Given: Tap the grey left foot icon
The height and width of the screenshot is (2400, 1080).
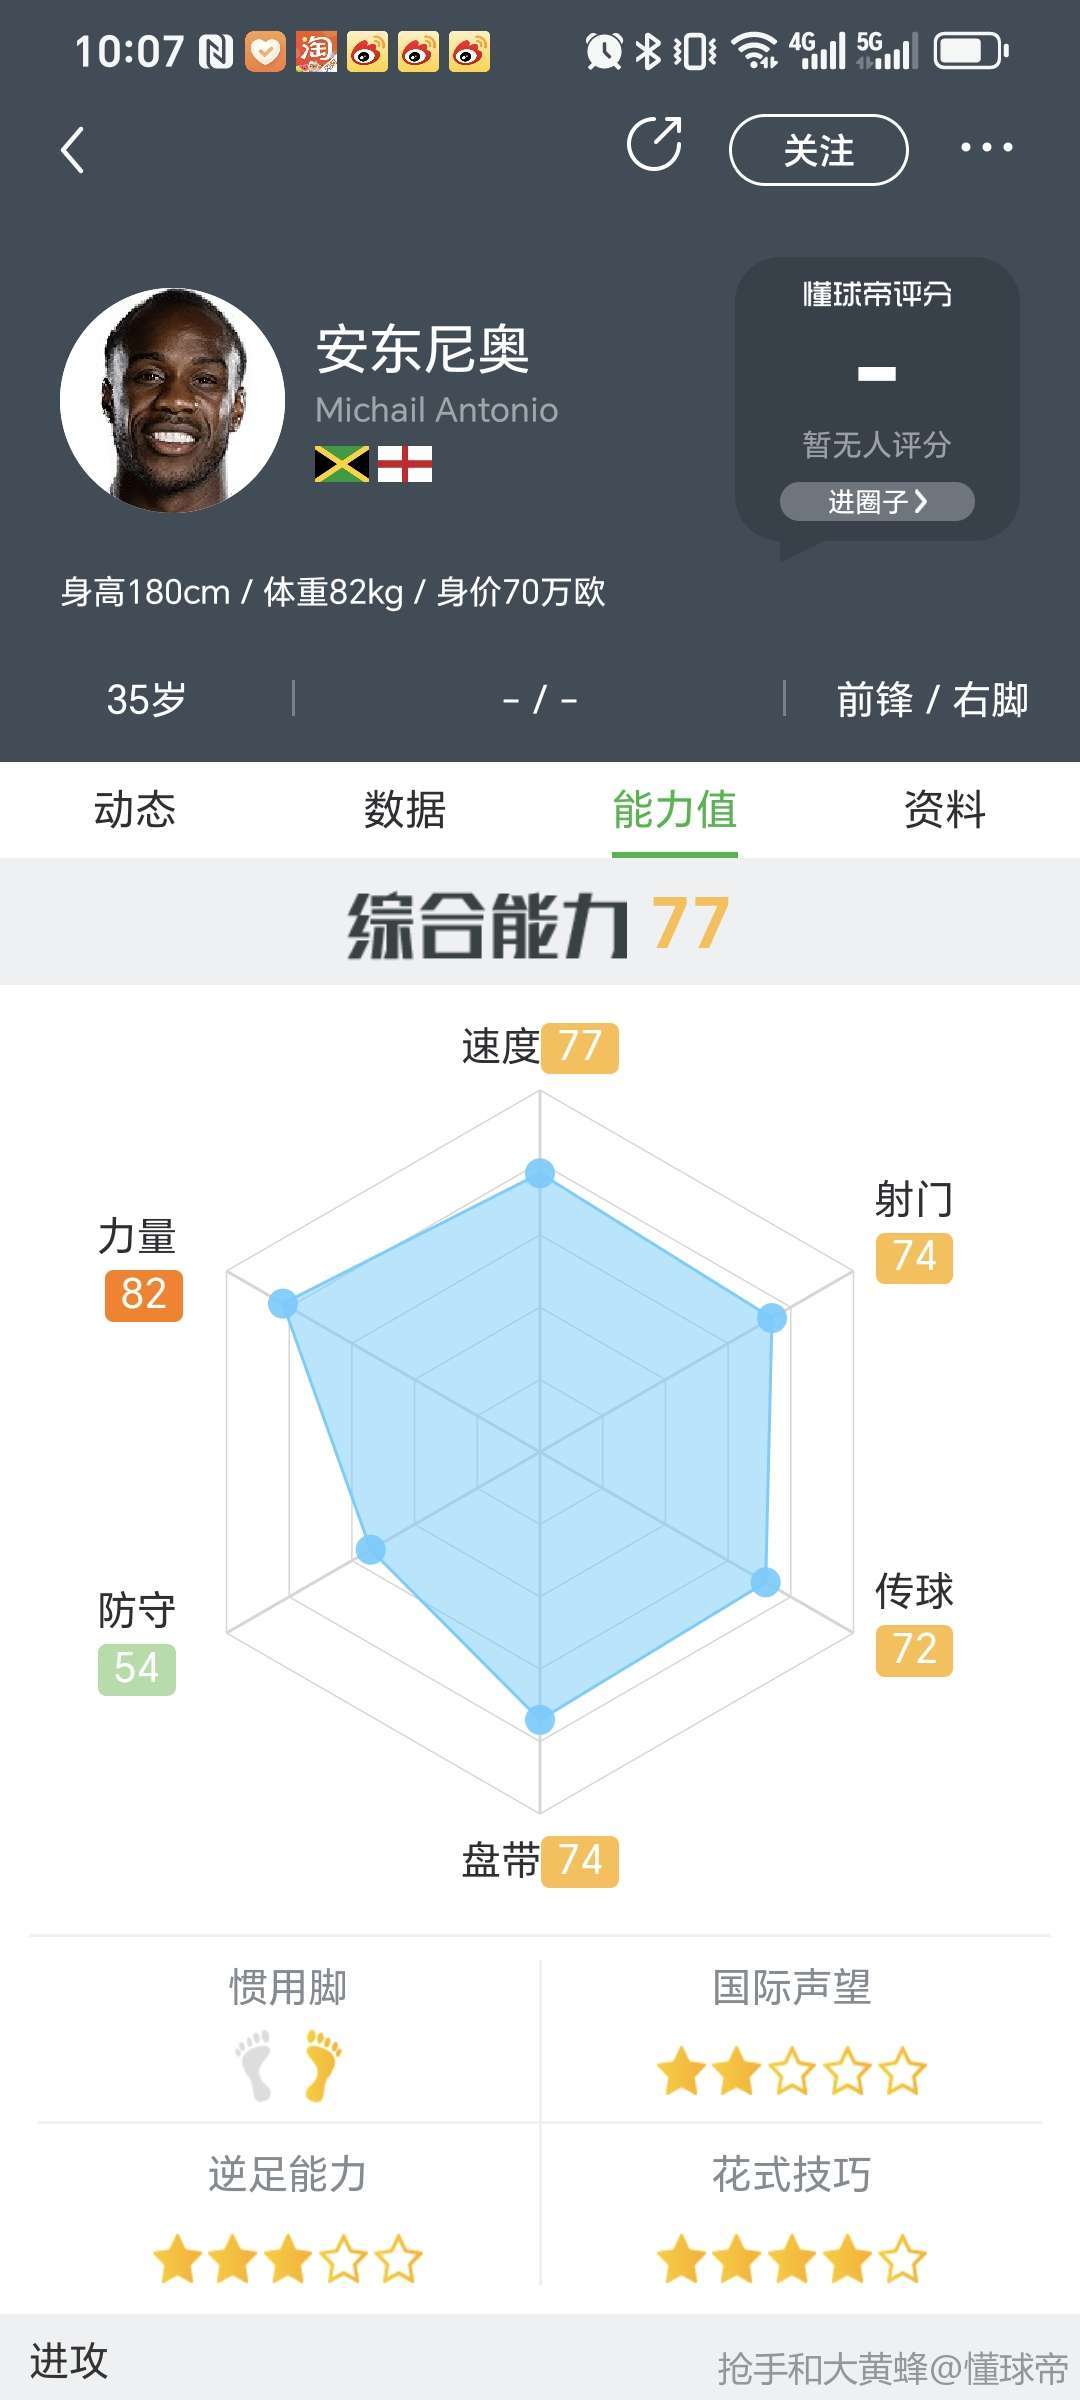Looking at the screenshot, I should coord(255,2065).
